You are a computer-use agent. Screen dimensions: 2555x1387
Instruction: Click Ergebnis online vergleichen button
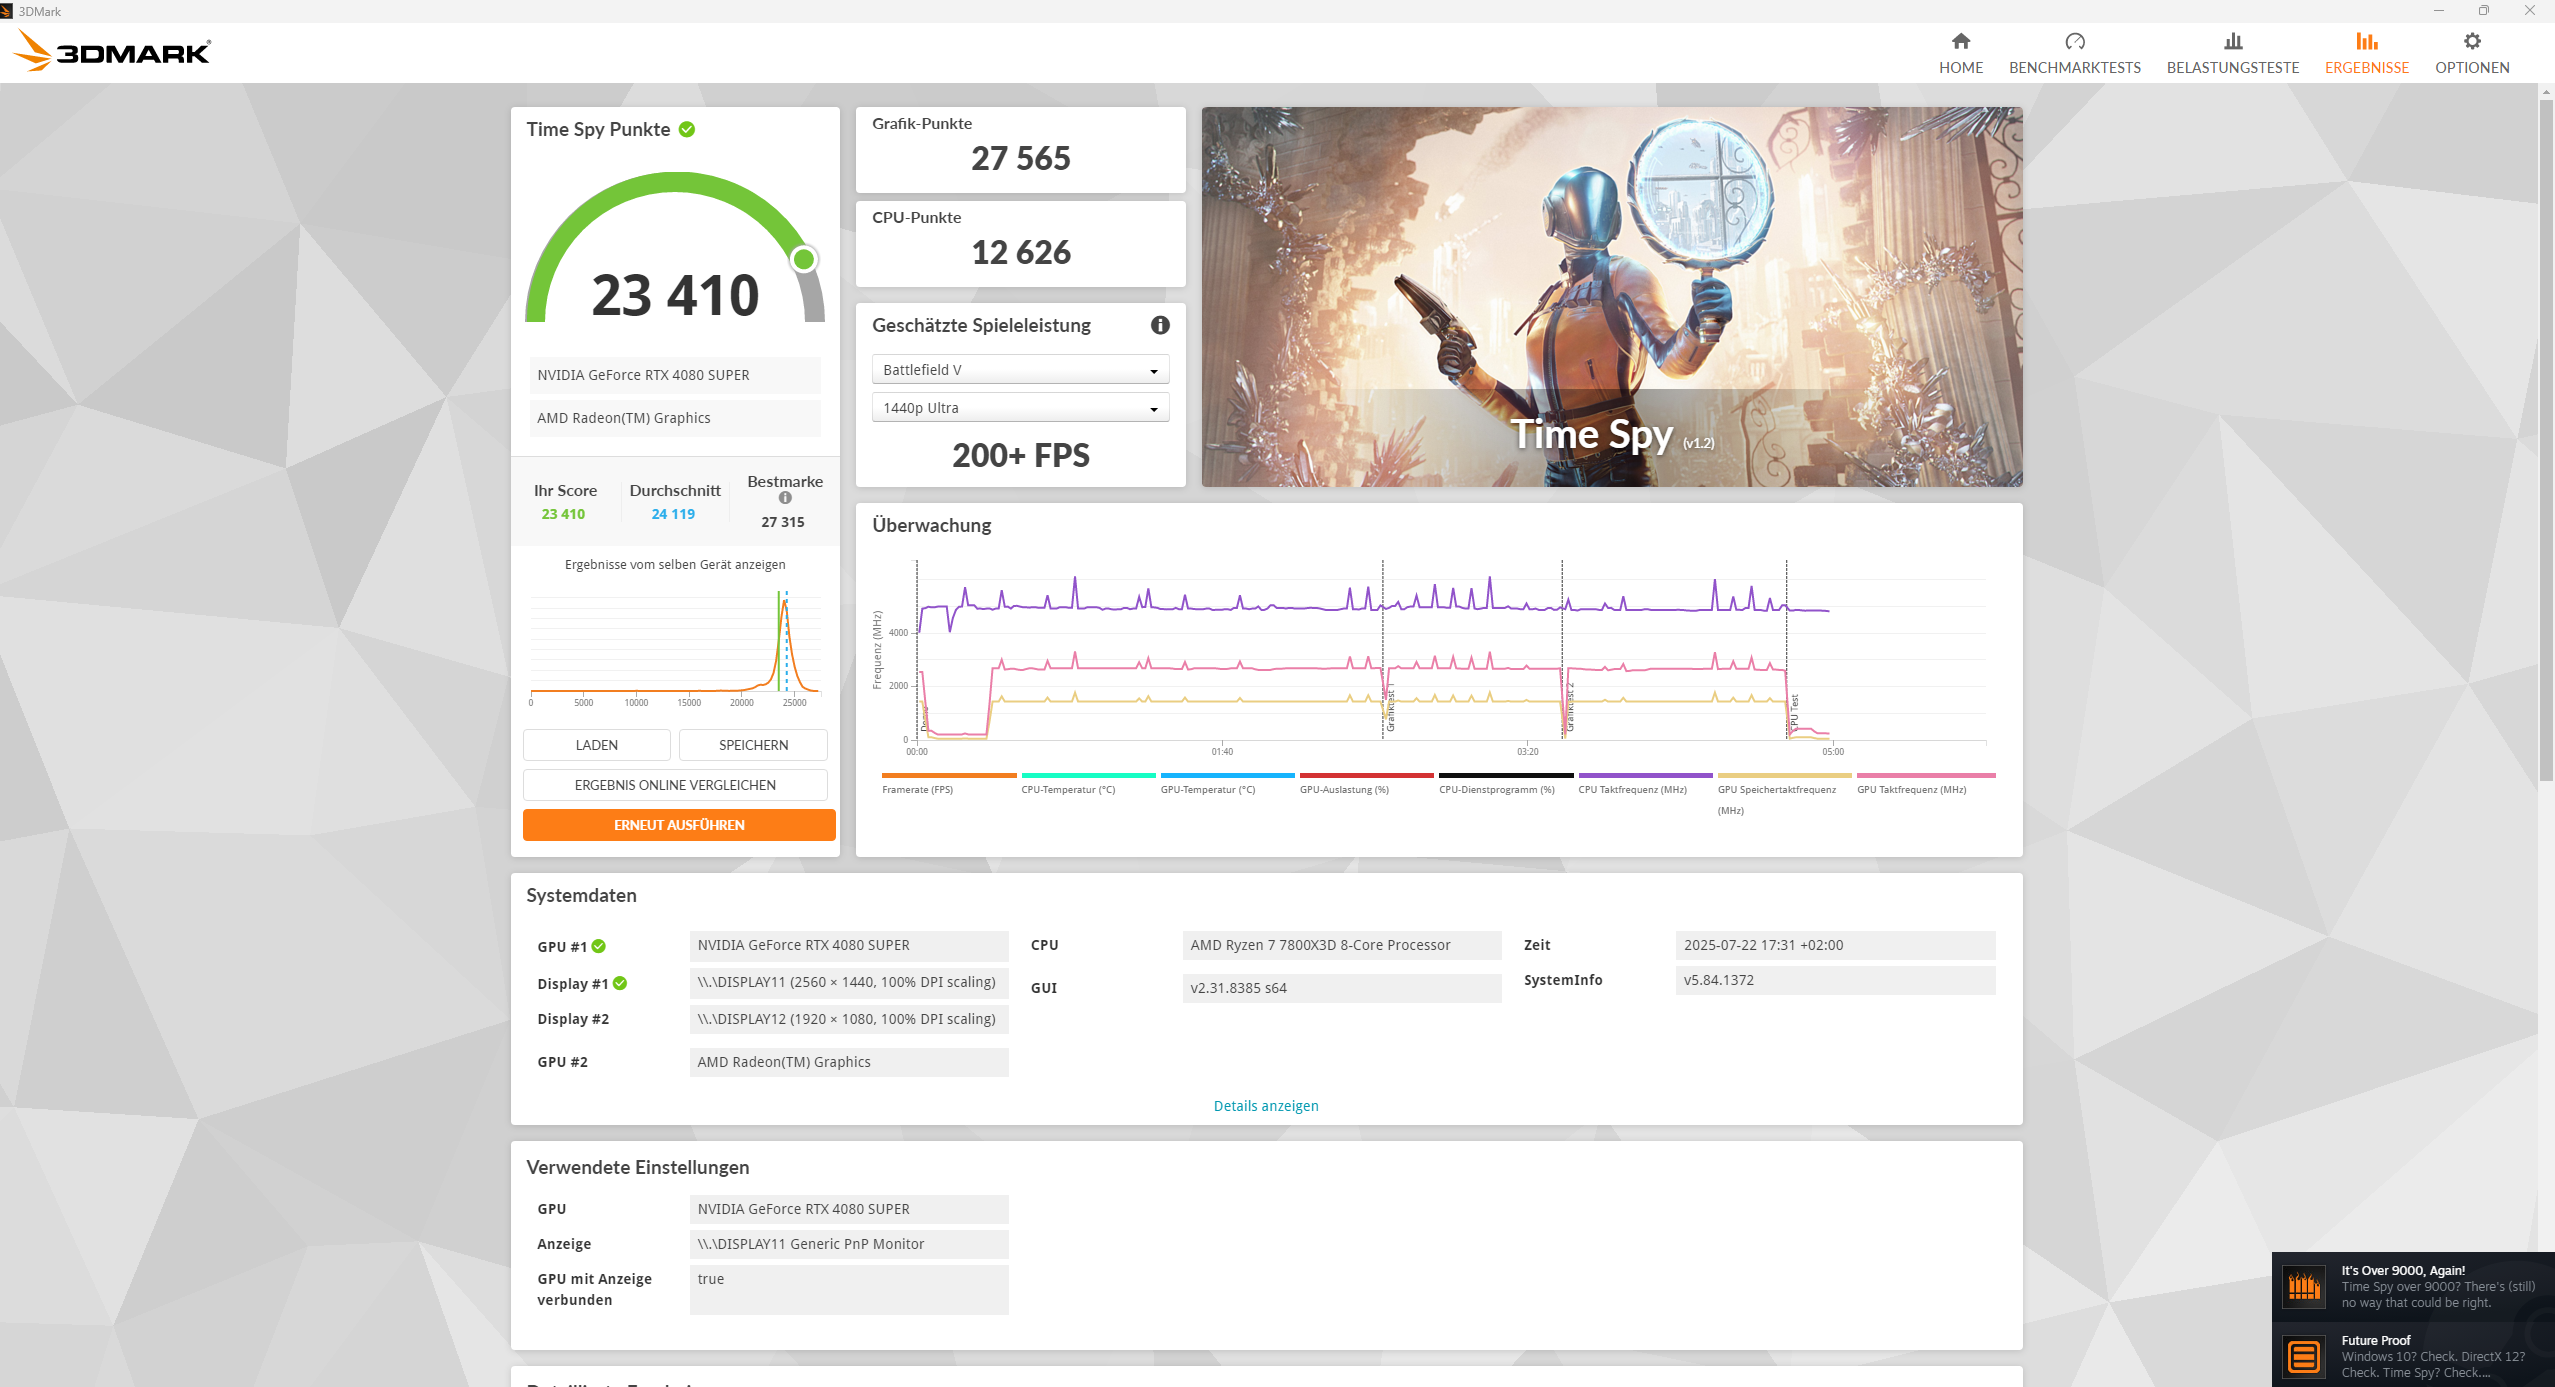(x=675, y=785)
